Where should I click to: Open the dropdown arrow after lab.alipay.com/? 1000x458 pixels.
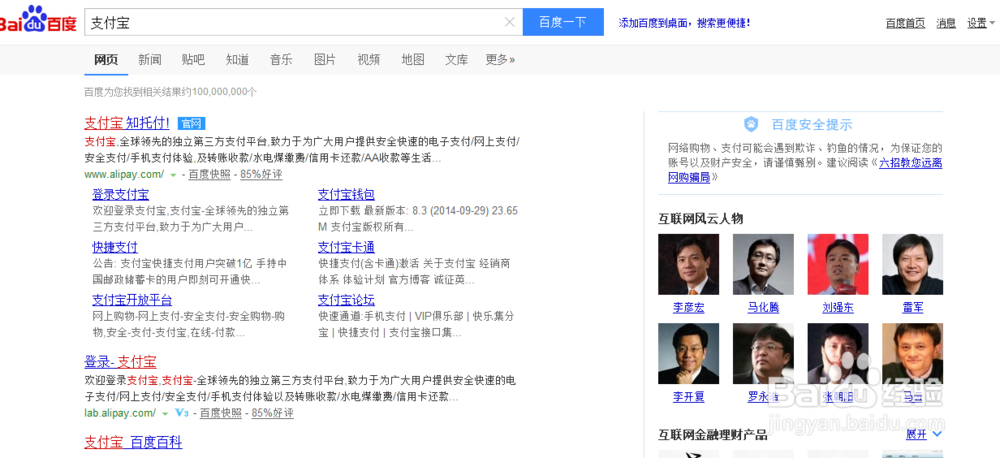point(165,413)
